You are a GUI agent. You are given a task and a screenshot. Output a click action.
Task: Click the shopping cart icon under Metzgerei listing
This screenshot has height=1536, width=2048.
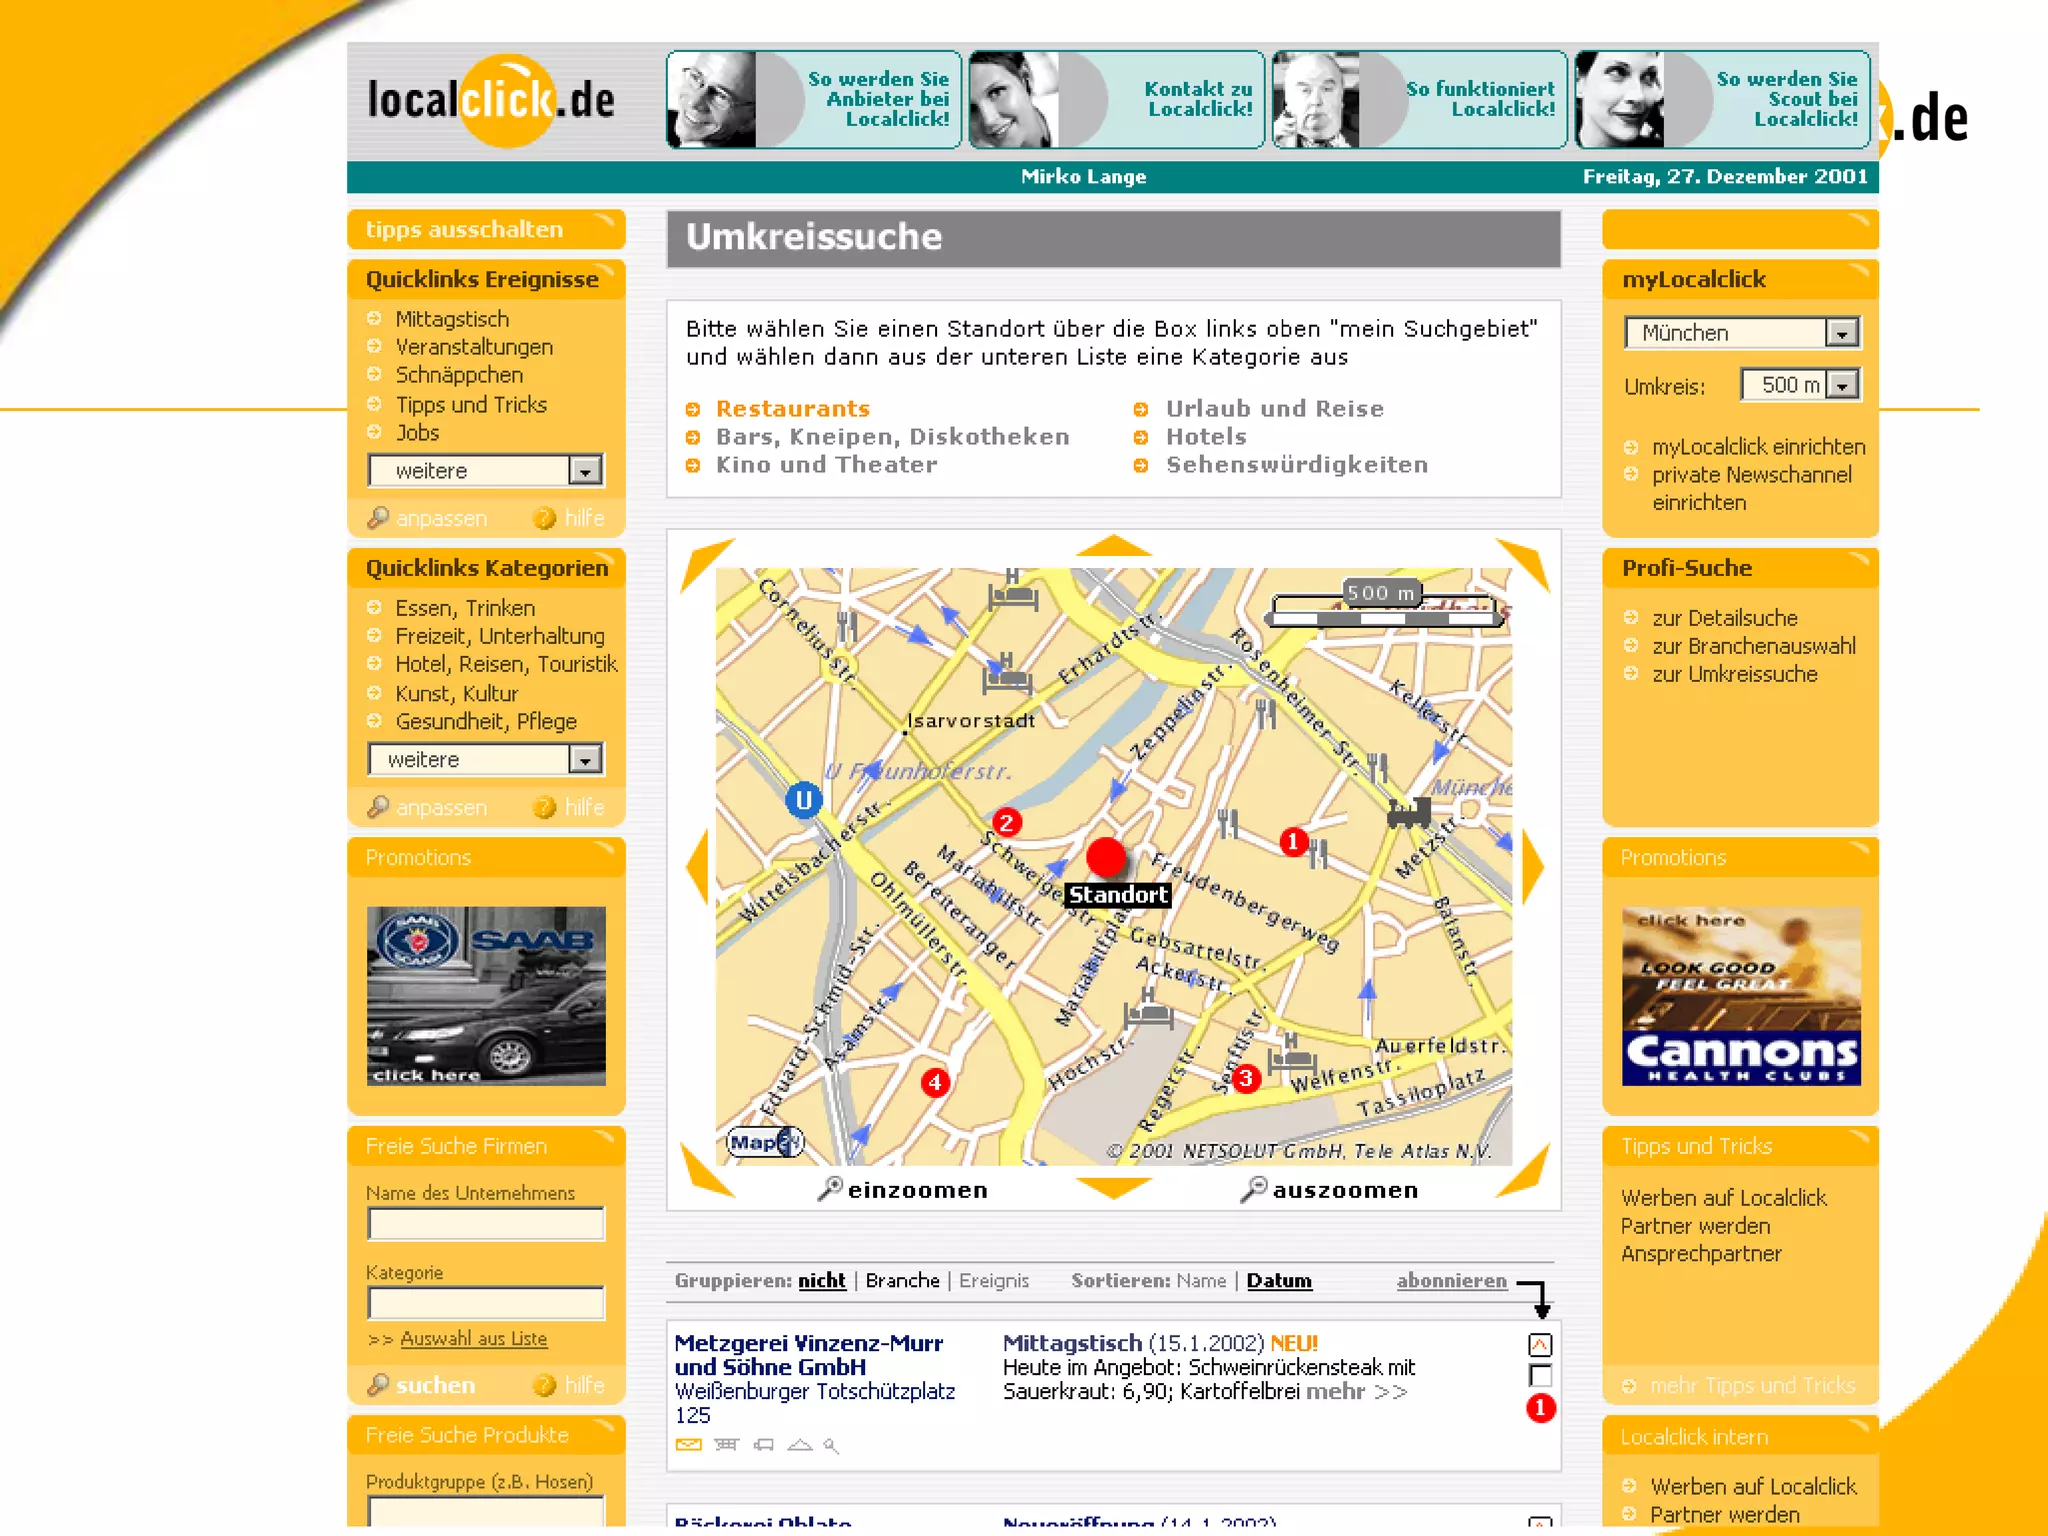click(727, 1444)
